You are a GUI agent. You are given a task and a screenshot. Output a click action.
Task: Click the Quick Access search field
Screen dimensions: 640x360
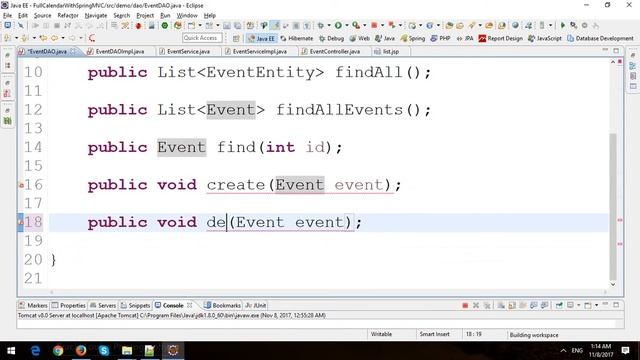pyautogui.click(x=202, y=38)
